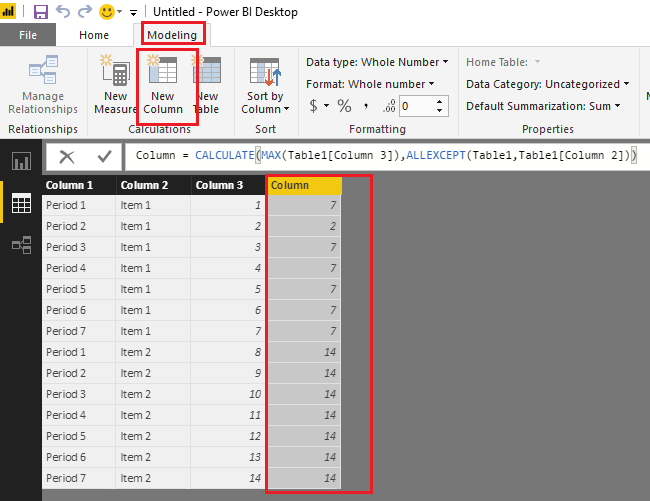
Task: Click the Column 3 cell with value 9
Action: tap(228, 373)
